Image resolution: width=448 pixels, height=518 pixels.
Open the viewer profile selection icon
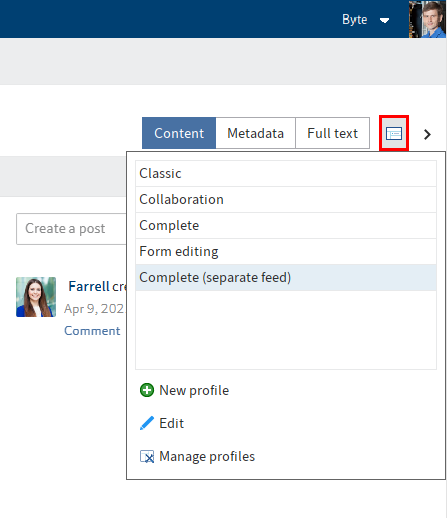tap(394, 134)
